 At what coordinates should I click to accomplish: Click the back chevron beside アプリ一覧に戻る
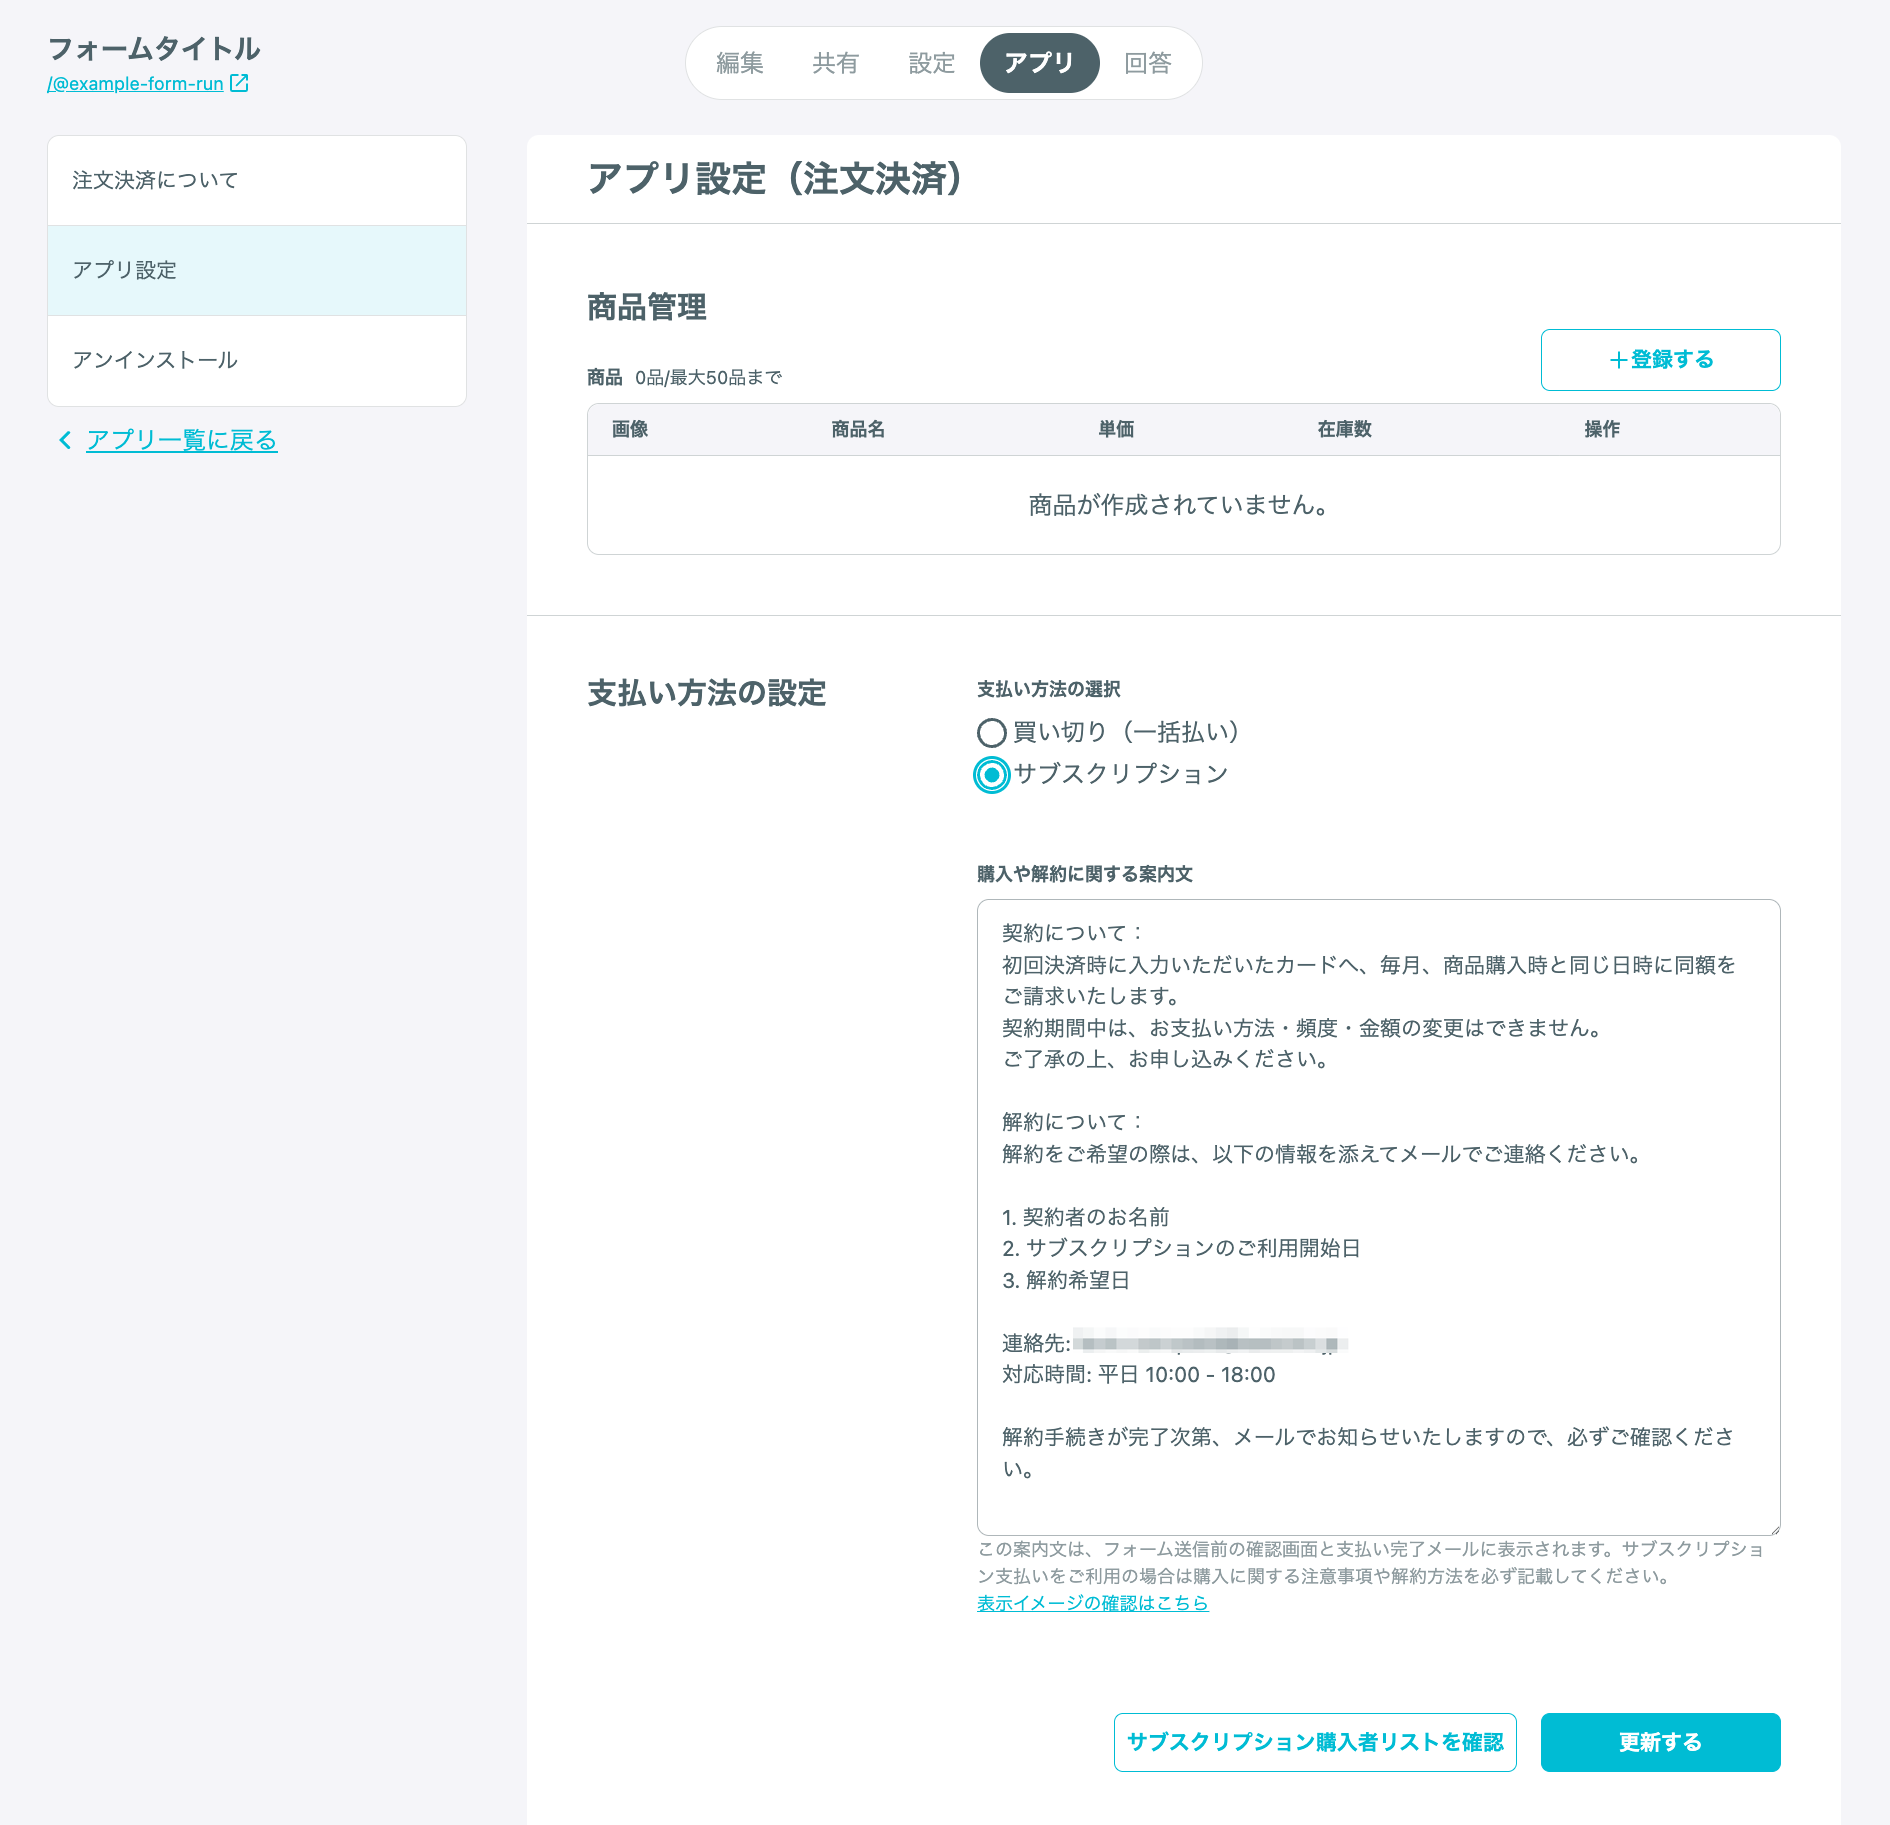[65, 440]
